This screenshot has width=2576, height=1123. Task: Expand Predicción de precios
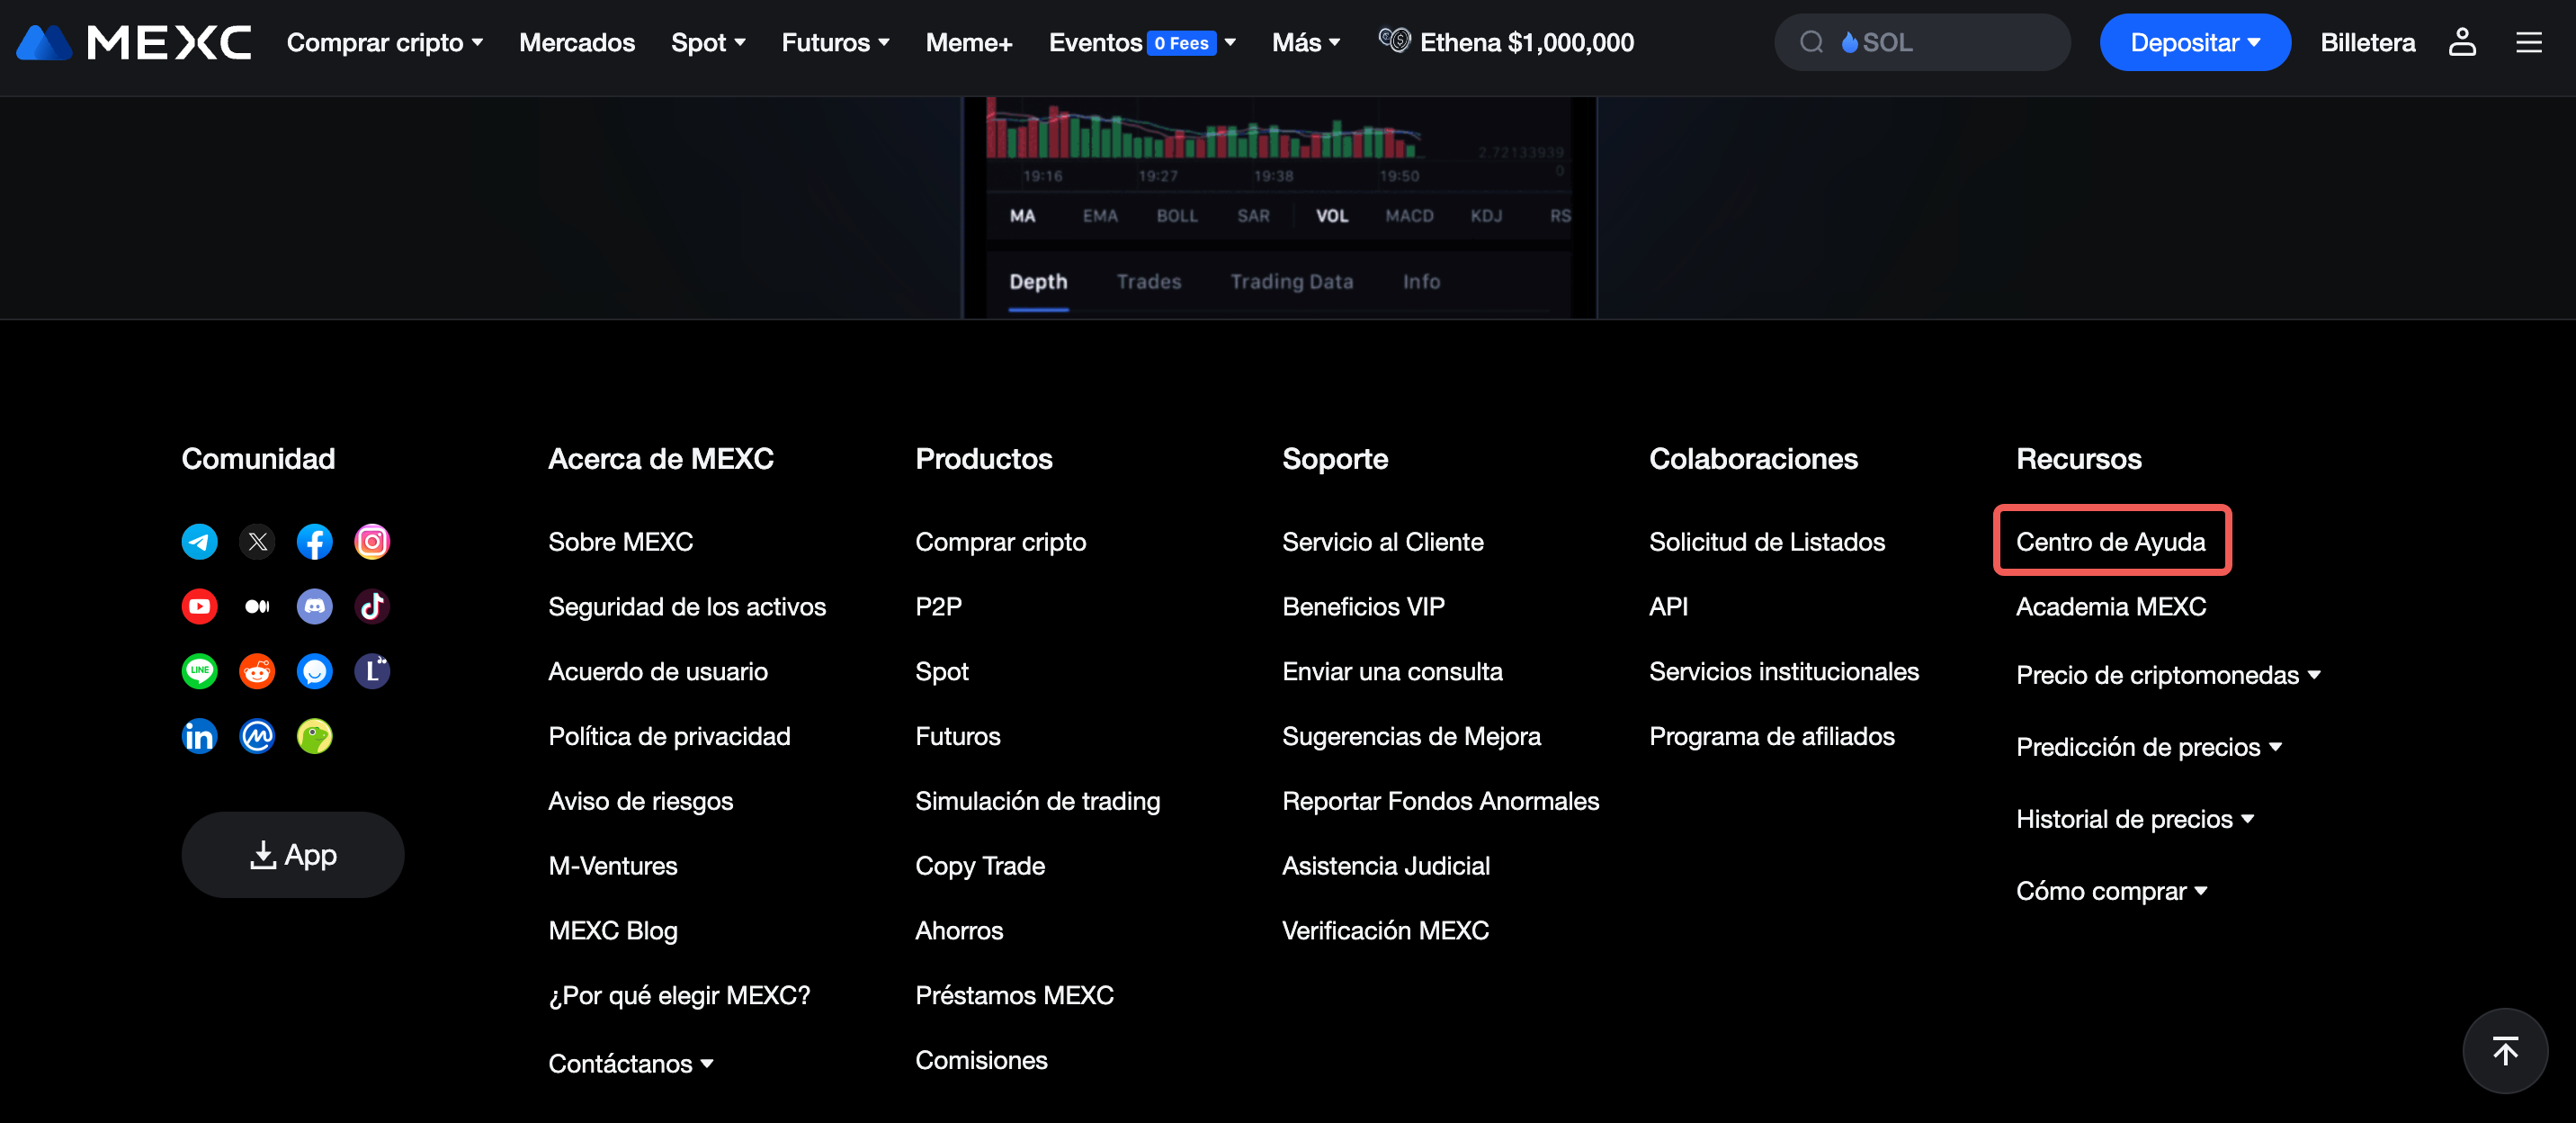coord(2149,747)
